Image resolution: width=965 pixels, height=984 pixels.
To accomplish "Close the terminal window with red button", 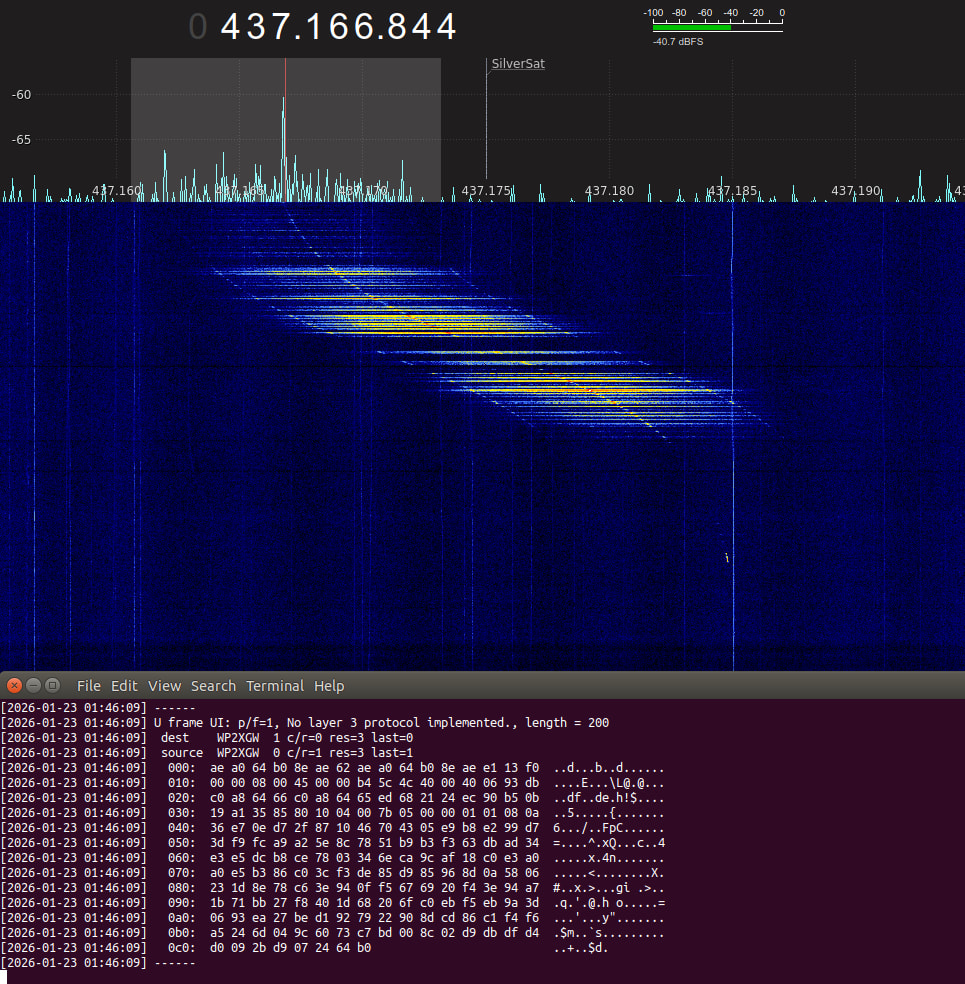I will [15, 685].
